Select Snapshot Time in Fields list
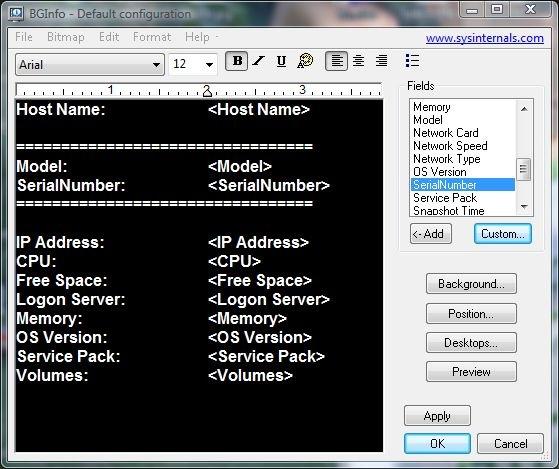Image resolution: width=559 pixels, height=469 pixels. (x=463, y=210)
